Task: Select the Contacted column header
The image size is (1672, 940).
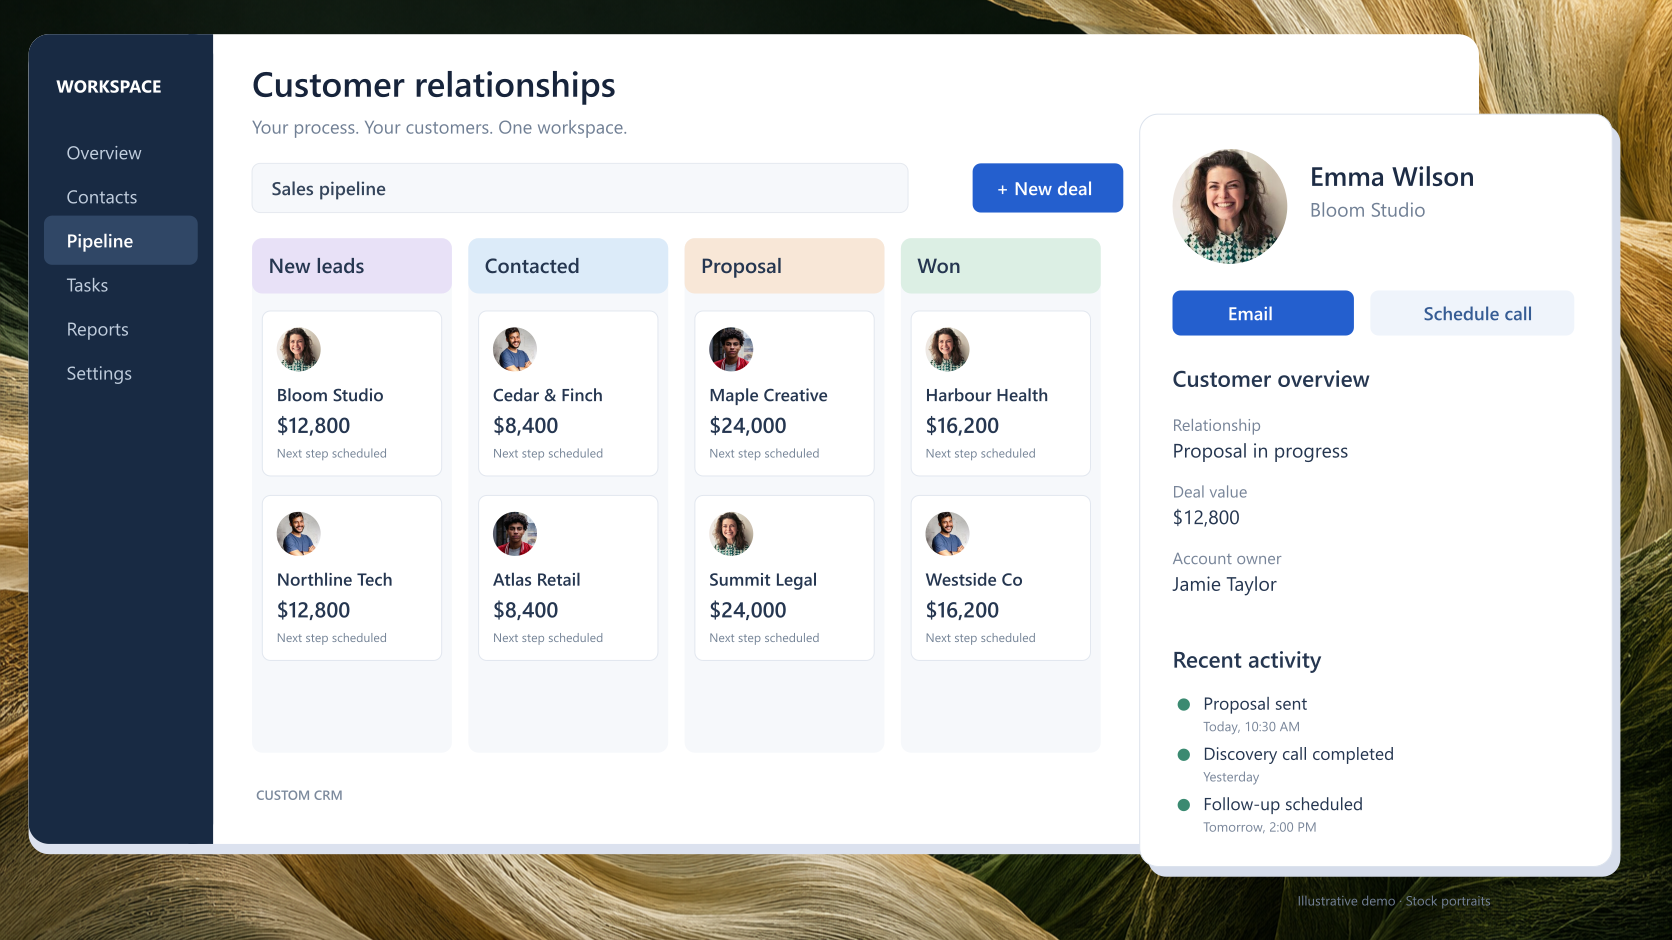Action: 568,266
